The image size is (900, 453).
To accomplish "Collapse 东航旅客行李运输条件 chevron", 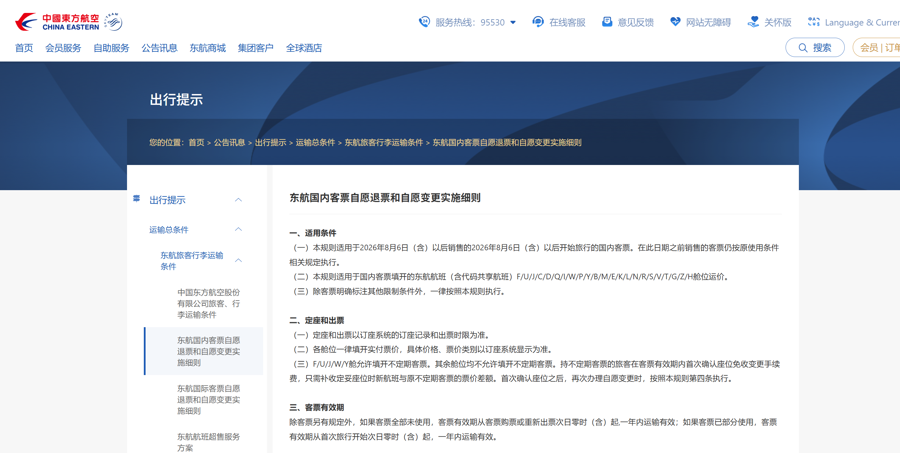I will pos(238,261).
